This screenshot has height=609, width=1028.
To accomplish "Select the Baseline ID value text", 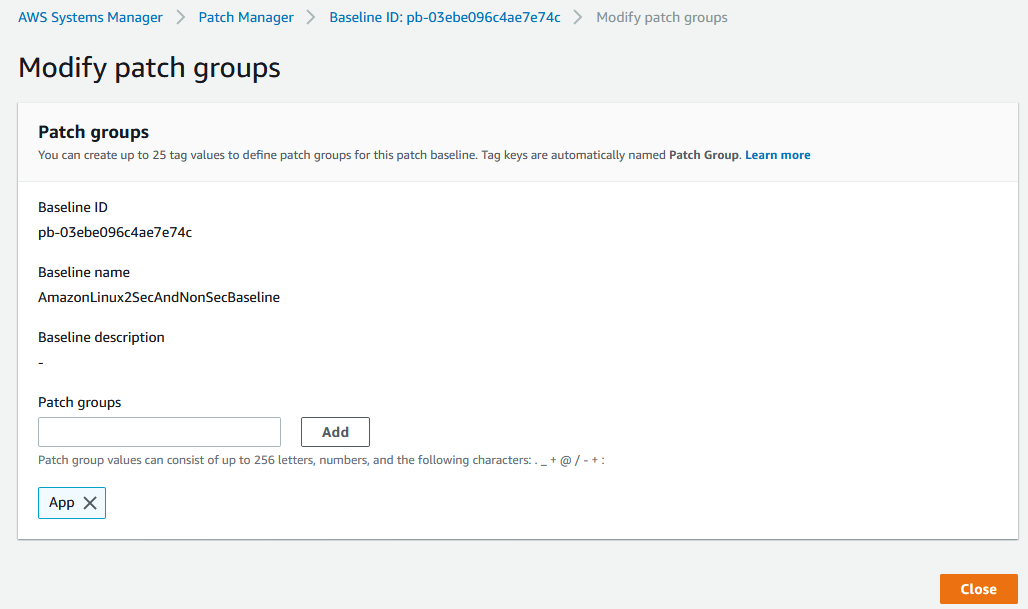I will point(115,233).
